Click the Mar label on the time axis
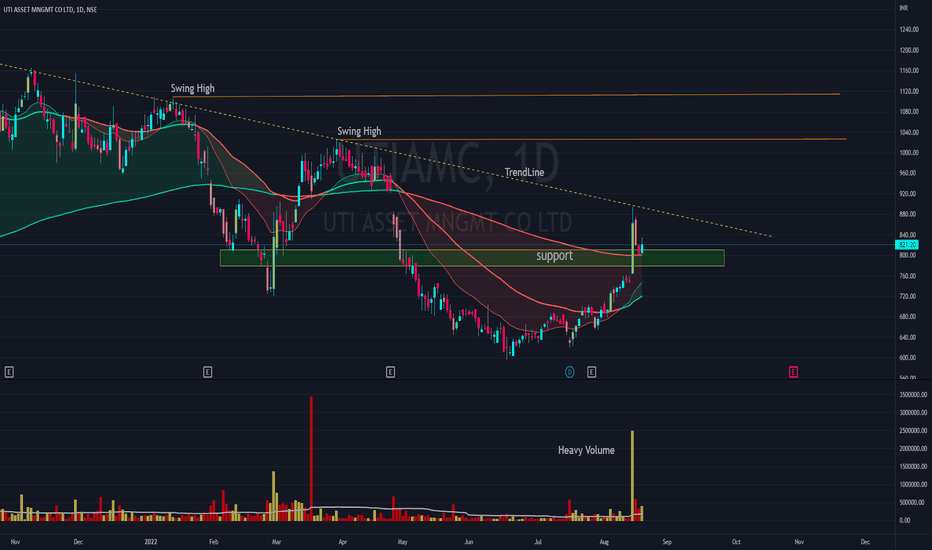This screenshot has height=550, width=932. 276,542
